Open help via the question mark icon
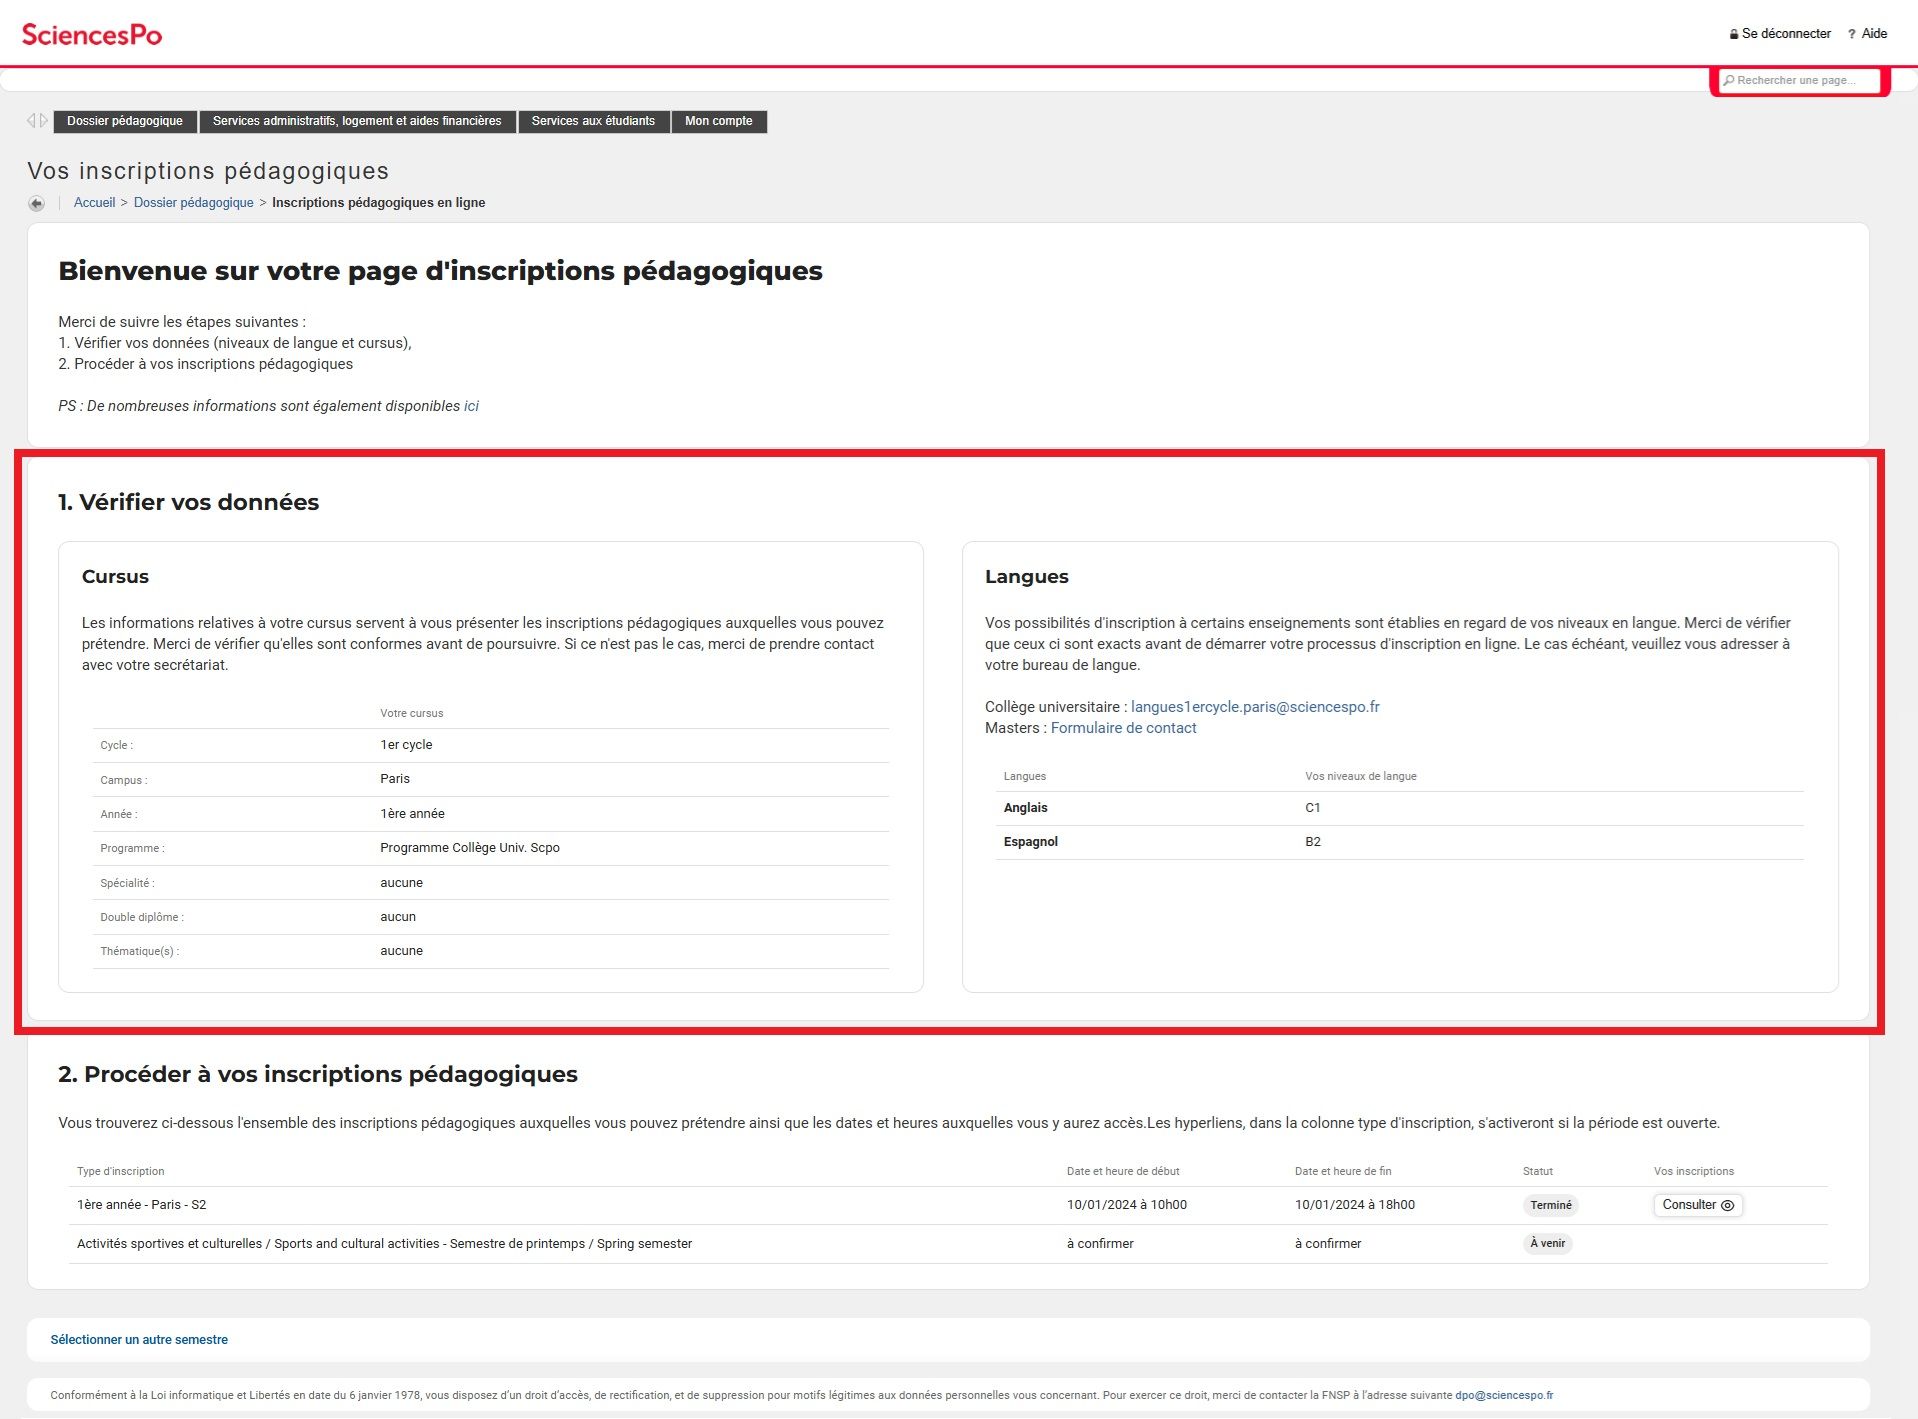Viewport: 1918px width, 1419px height. click(x=1852, y=33)
